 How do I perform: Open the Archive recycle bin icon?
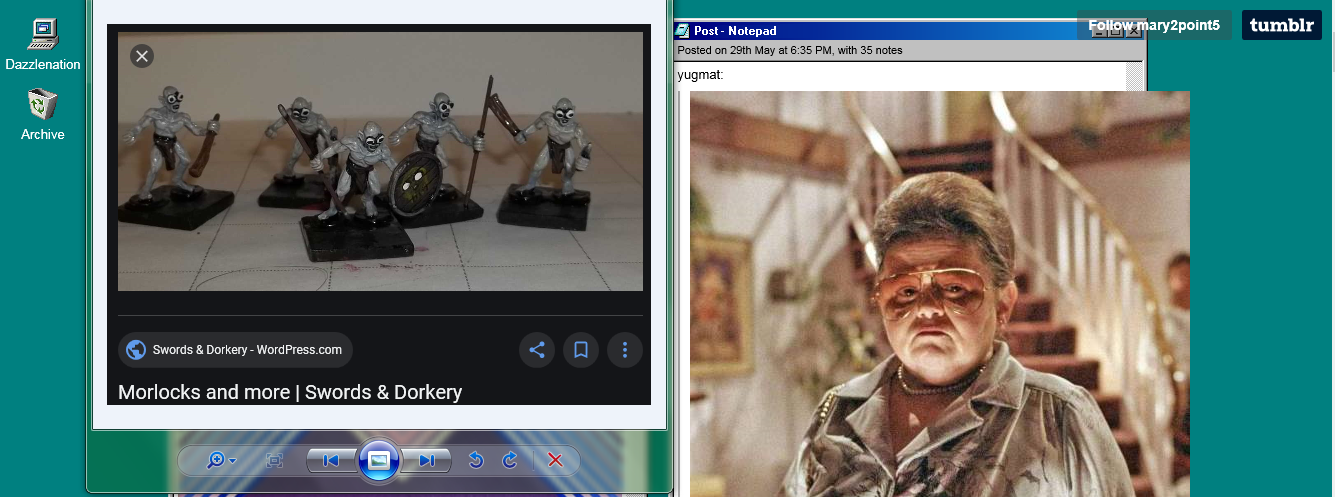click(x=43, y=114)
